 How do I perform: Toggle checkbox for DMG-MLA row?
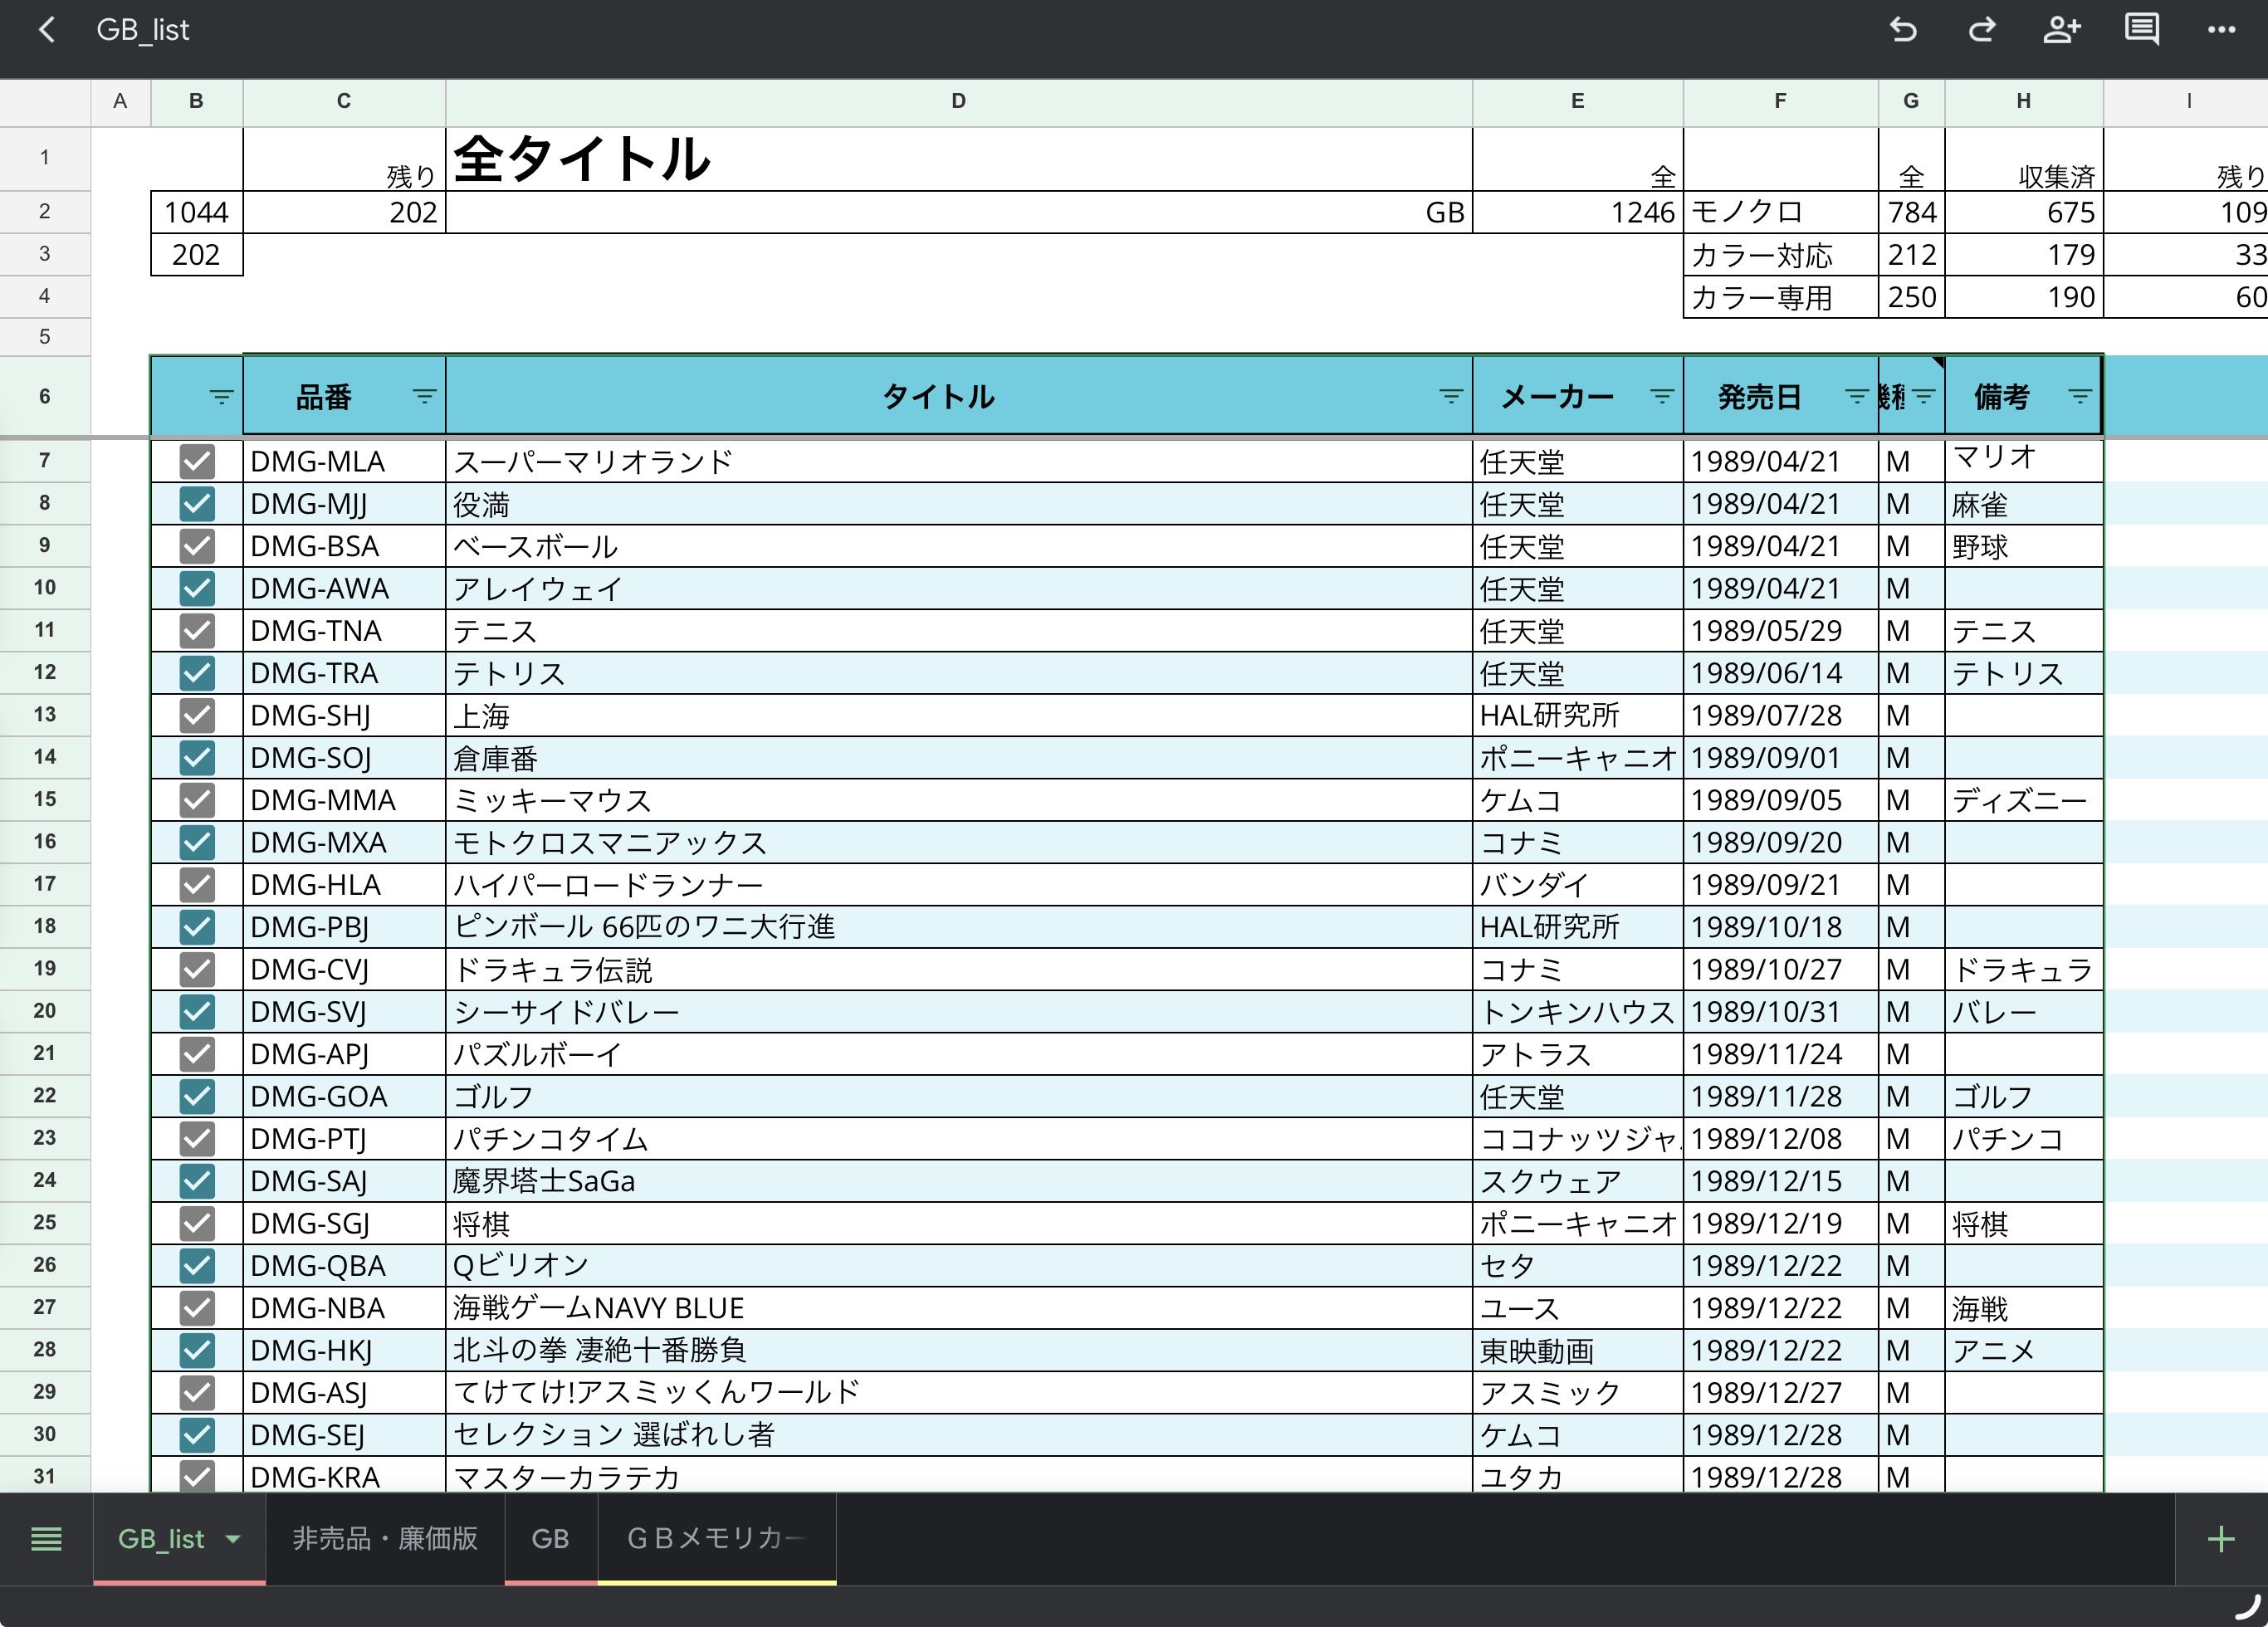pyautogui.click(x=197, y=461)
